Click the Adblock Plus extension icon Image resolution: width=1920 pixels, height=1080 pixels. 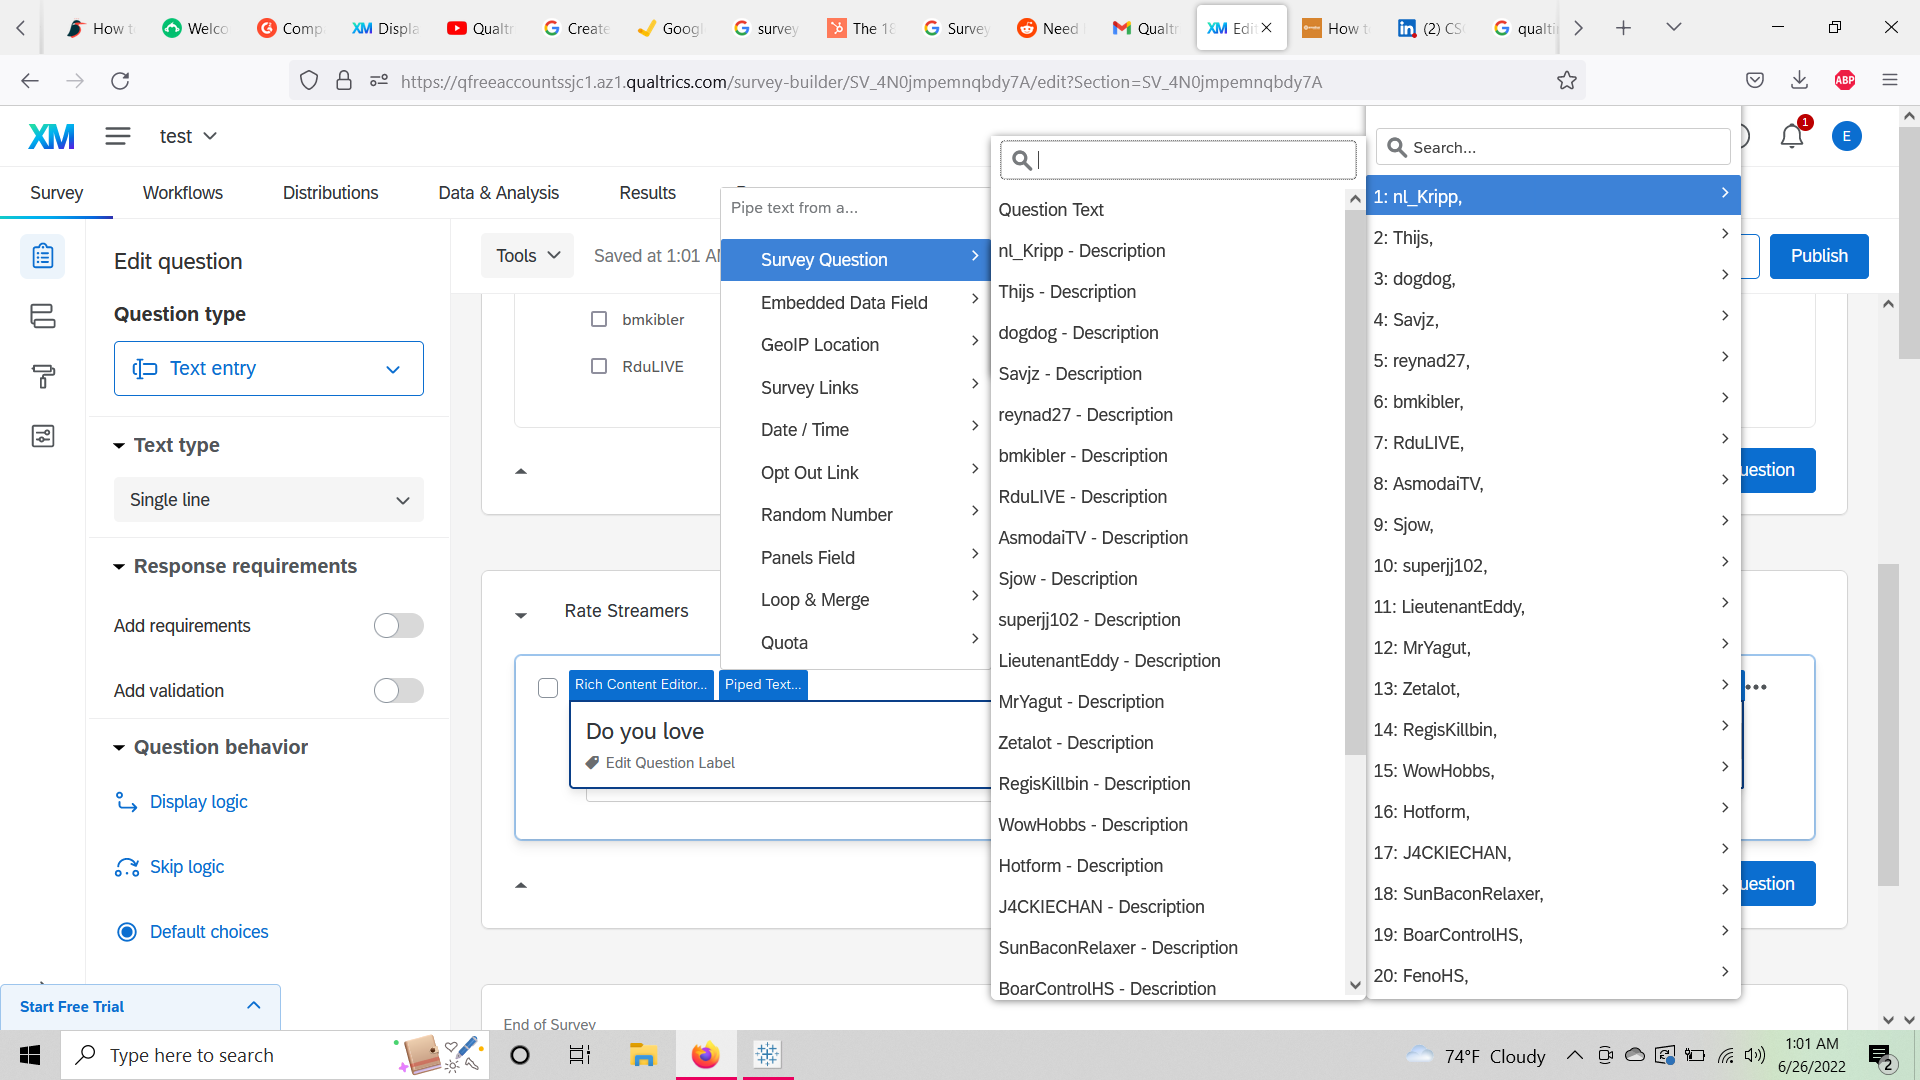[1845, 81]
